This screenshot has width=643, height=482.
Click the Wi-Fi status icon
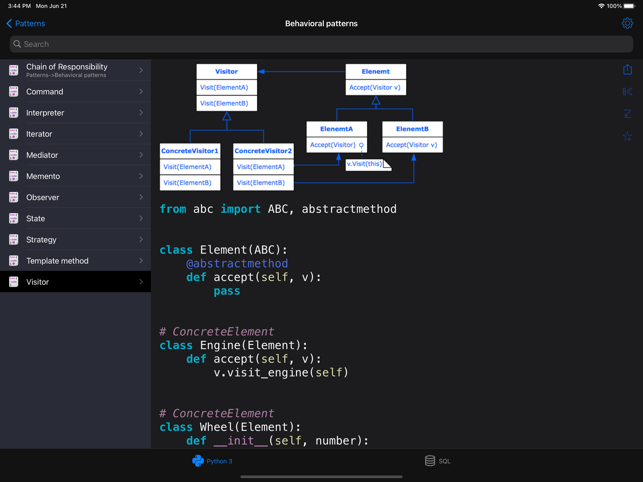tap(601, 6)
